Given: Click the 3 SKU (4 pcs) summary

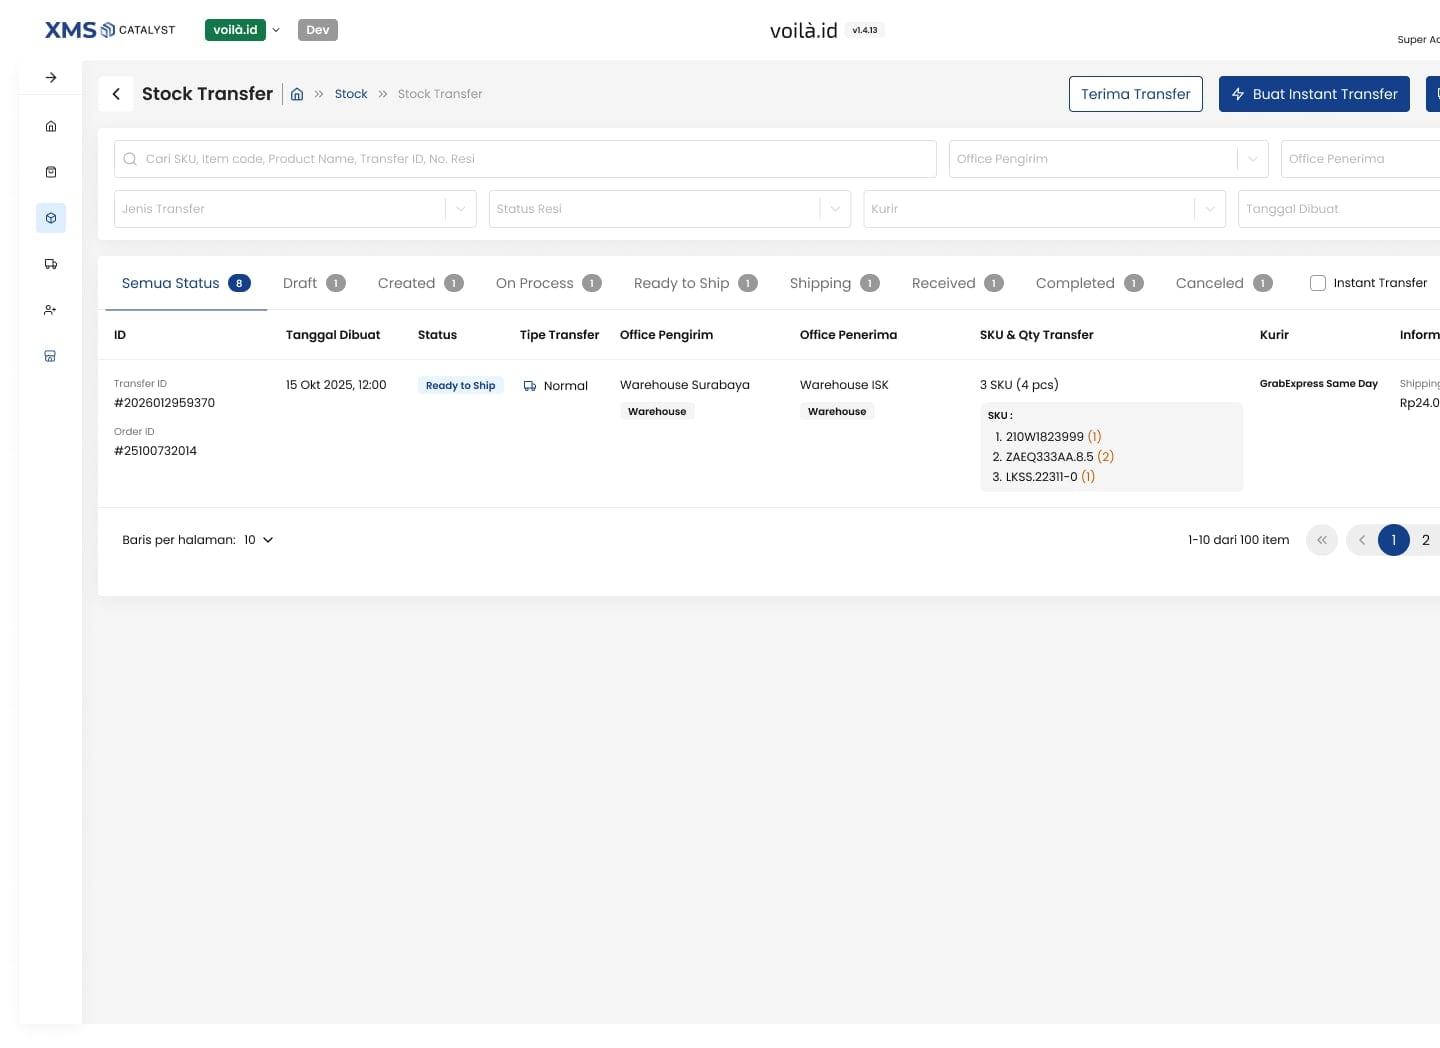Looking at the screenshot, I should coord(1019,385).
